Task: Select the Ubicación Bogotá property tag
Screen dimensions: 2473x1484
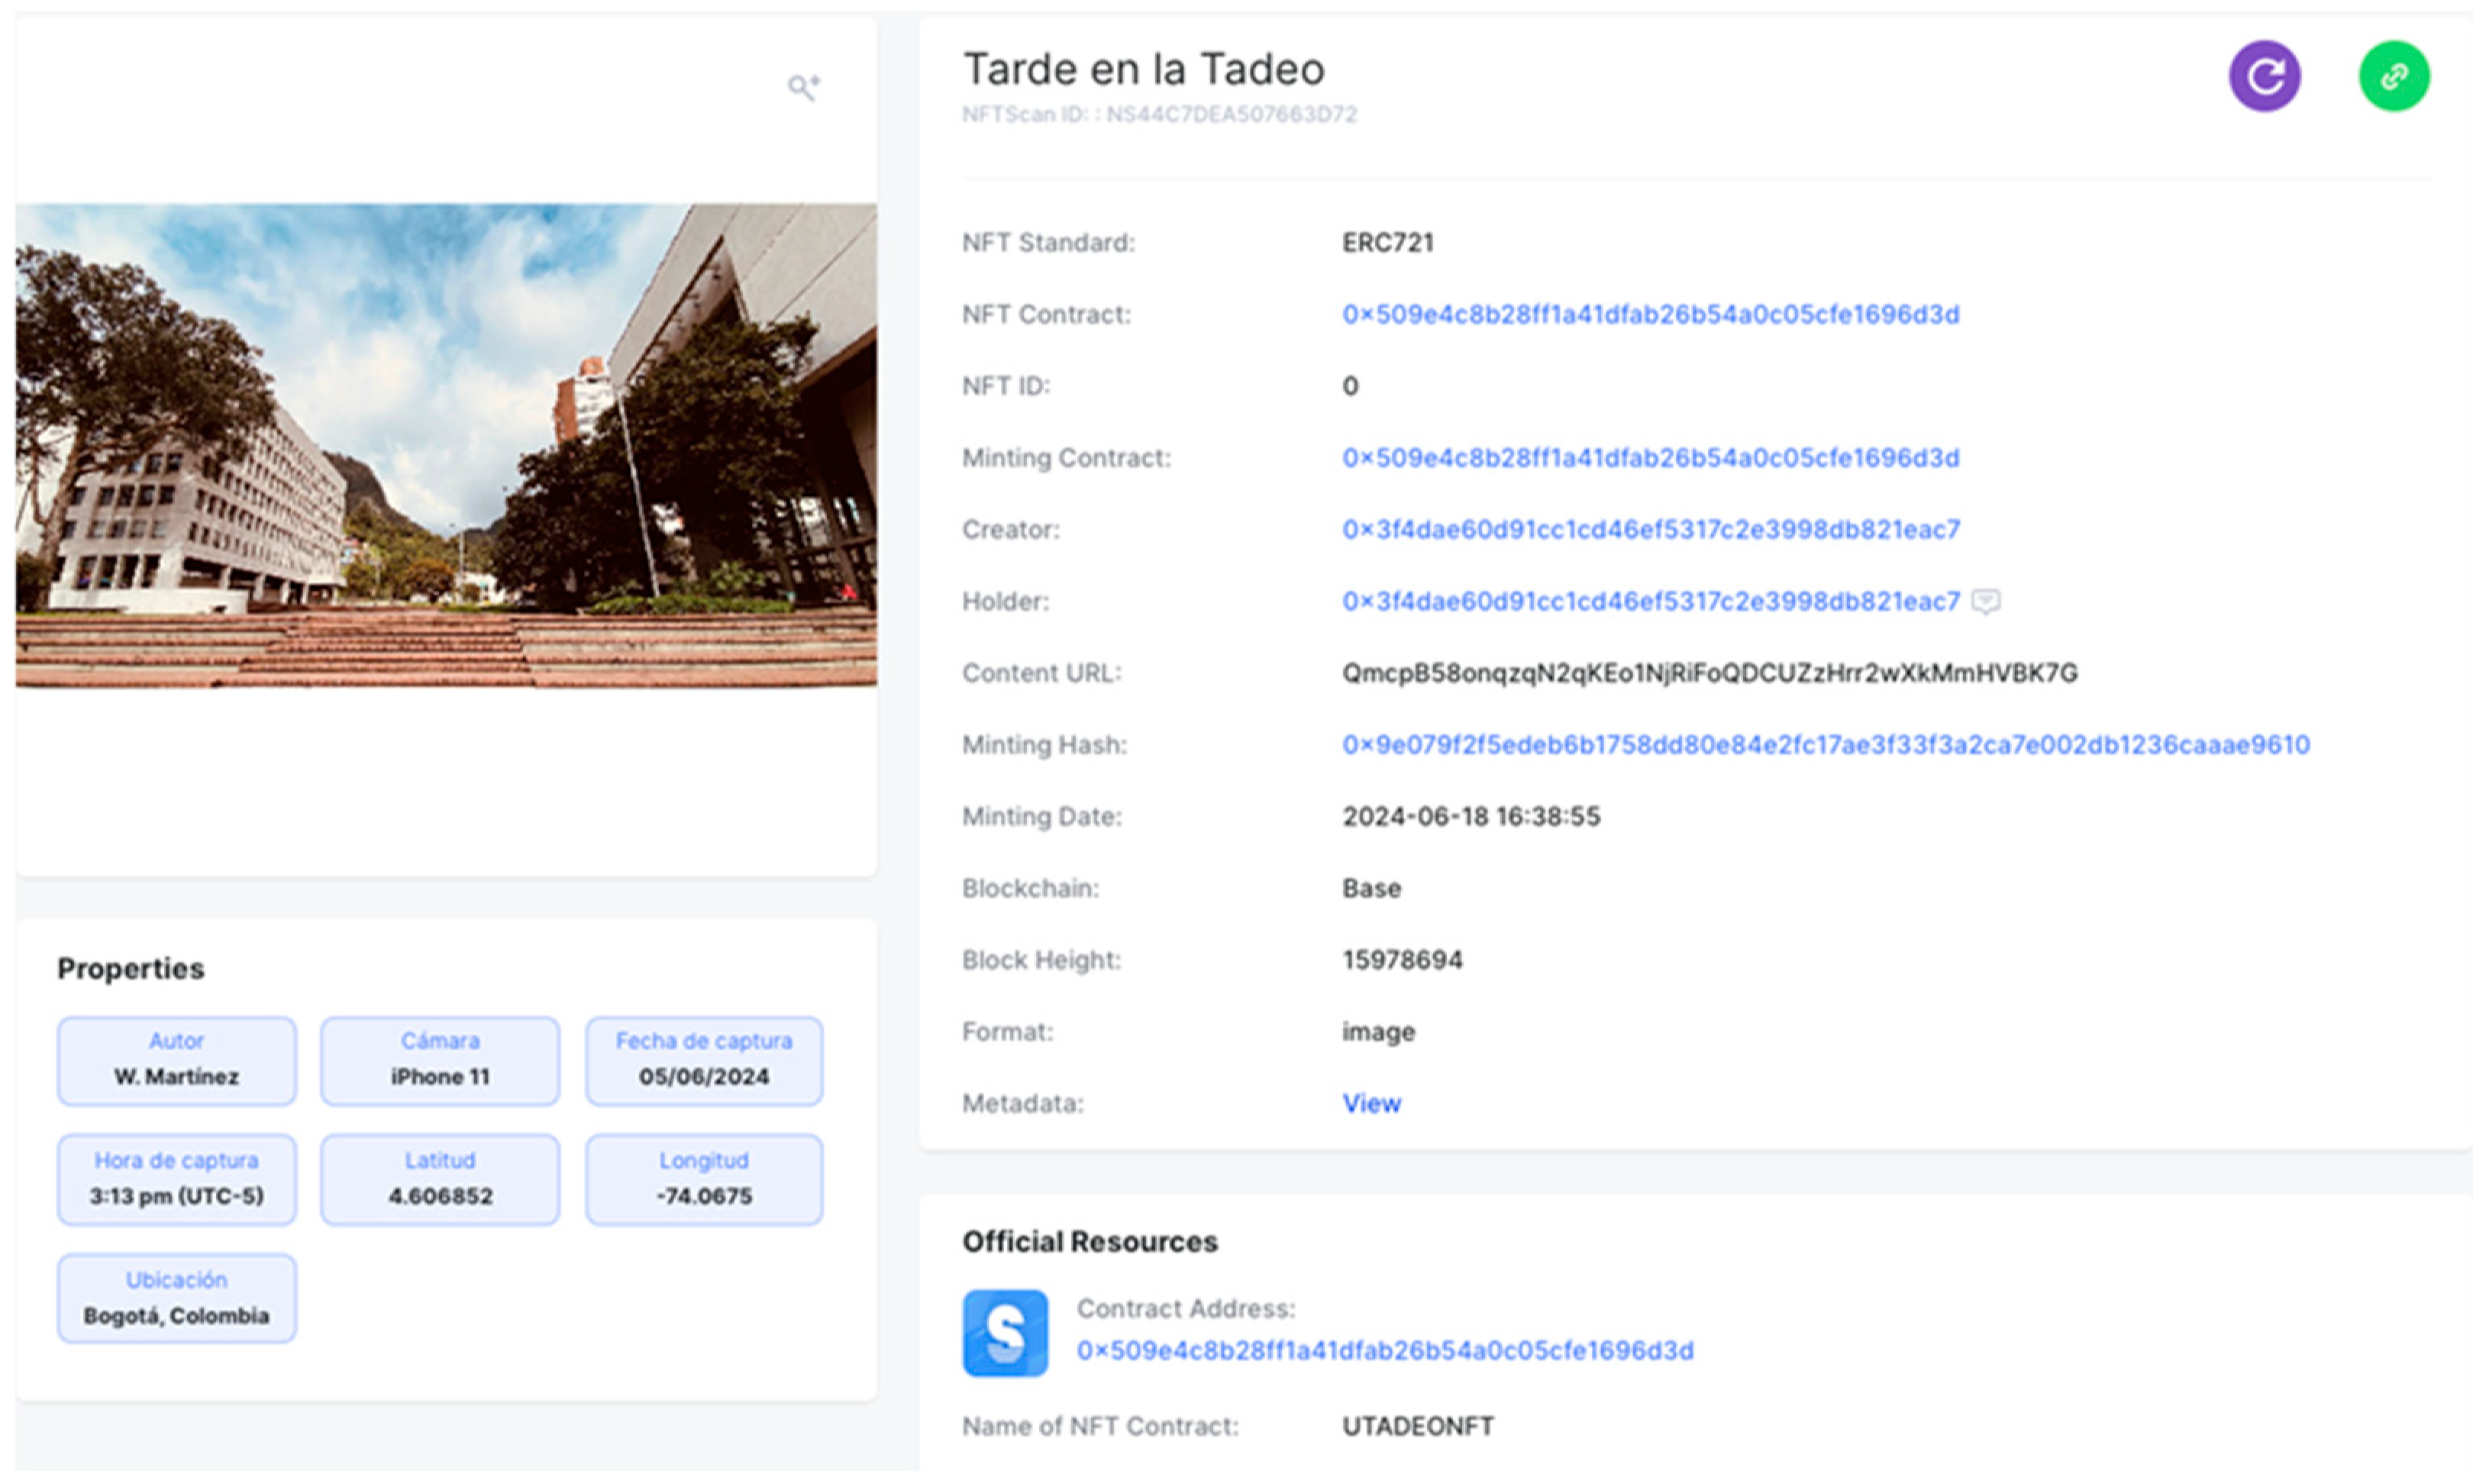Action: 177,1298
